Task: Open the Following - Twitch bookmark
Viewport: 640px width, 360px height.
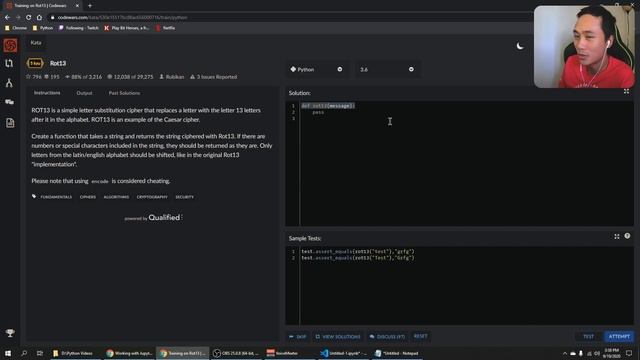Action: [79, 28]
